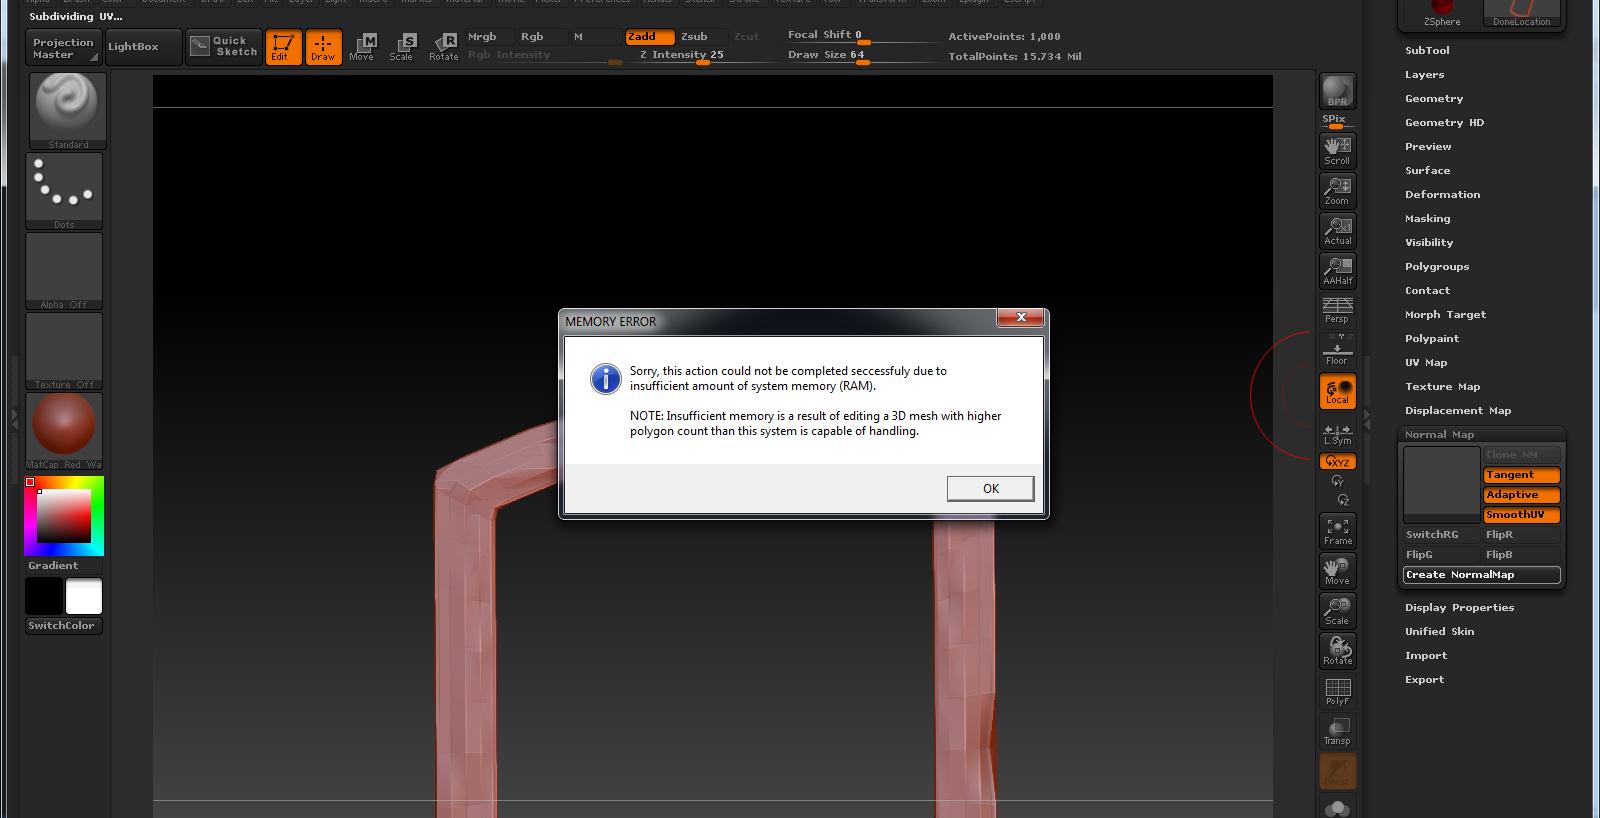
Task: Expand the Deformation section
Action: pyautogui.click(x=1442, y=195)
